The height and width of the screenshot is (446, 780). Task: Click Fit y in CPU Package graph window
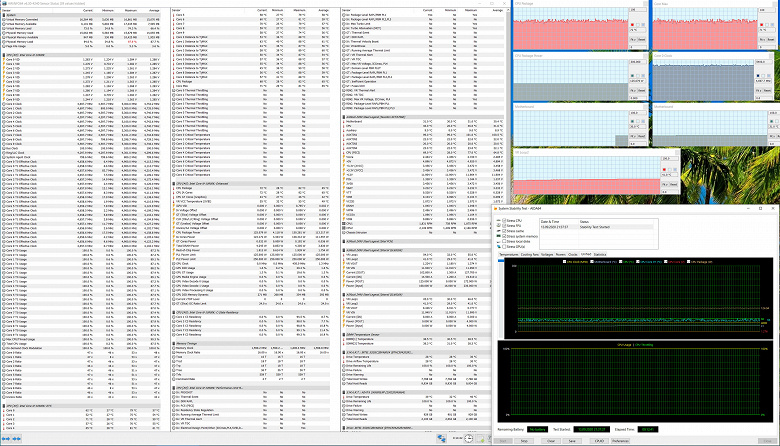pos(633,40)
